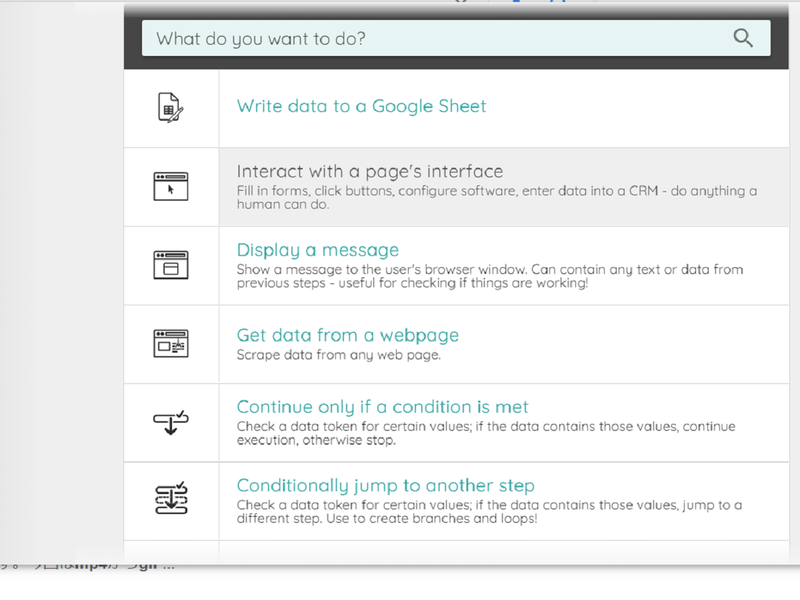Click the webpage scraping icon

point(171,344)
